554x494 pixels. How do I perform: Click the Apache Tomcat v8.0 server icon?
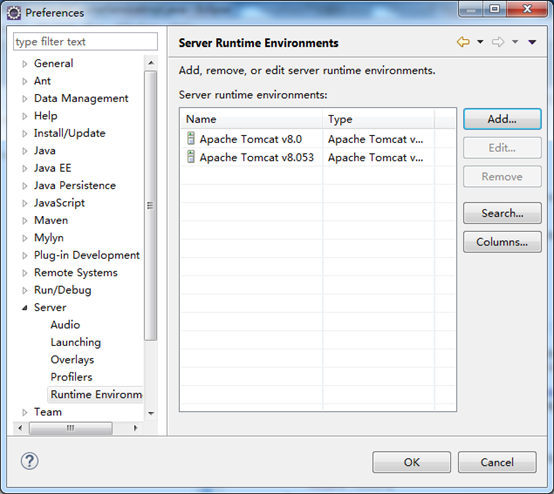[191, 138]
